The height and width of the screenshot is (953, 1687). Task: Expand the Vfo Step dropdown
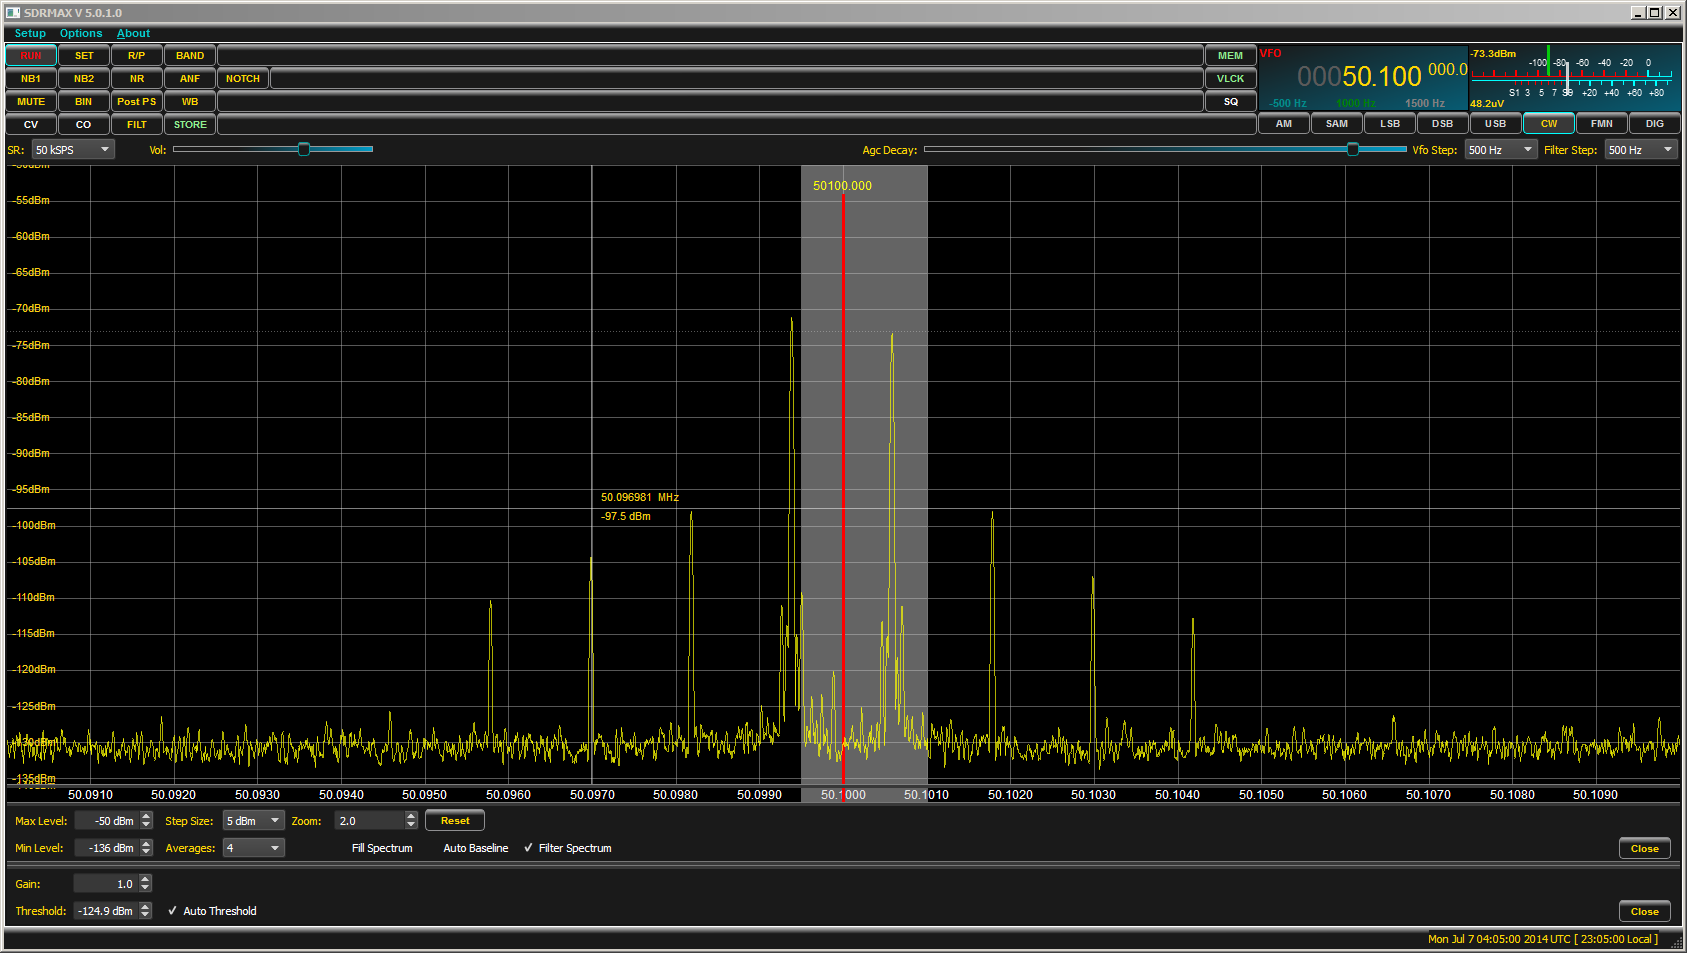[1500, 150]
